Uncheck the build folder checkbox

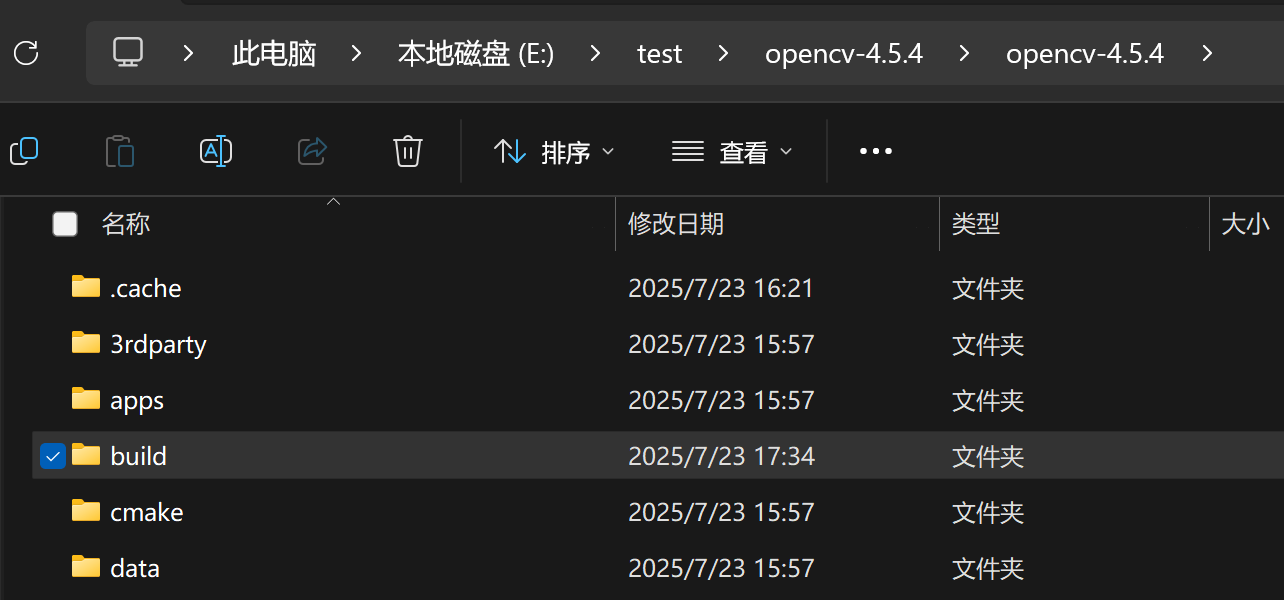pos(52,456)
